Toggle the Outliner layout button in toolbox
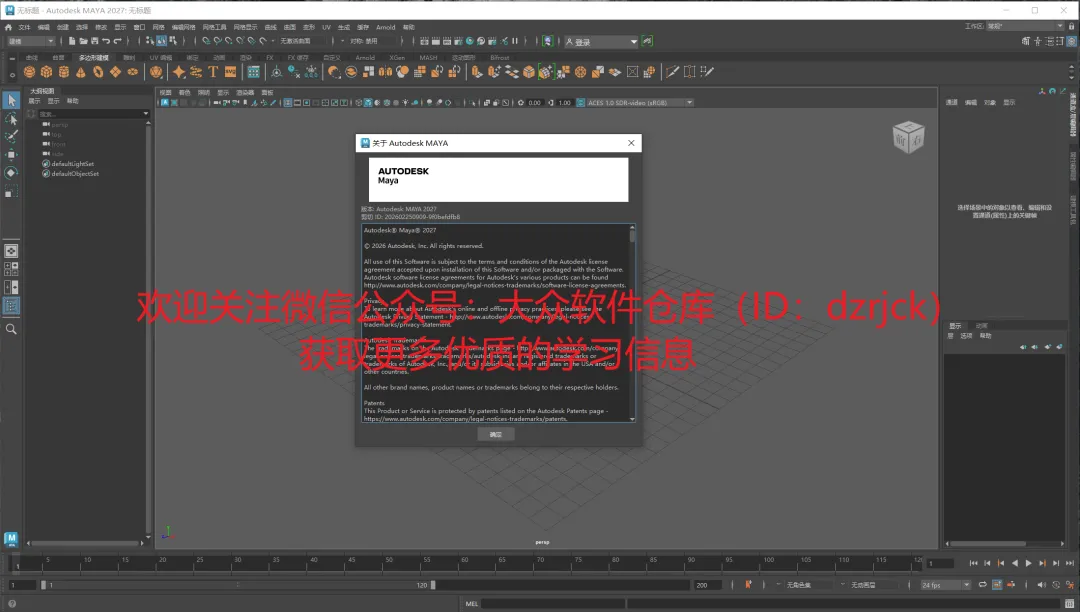 11,305
